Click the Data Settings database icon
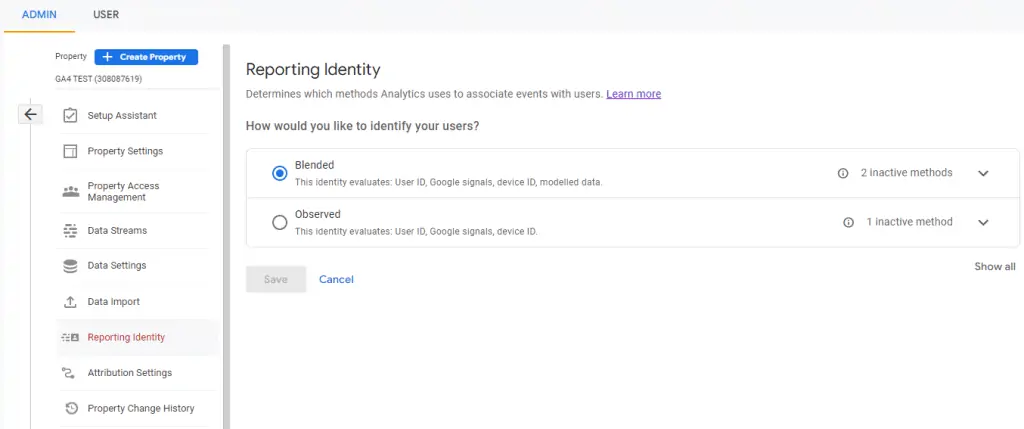 (x=70, y=266)
